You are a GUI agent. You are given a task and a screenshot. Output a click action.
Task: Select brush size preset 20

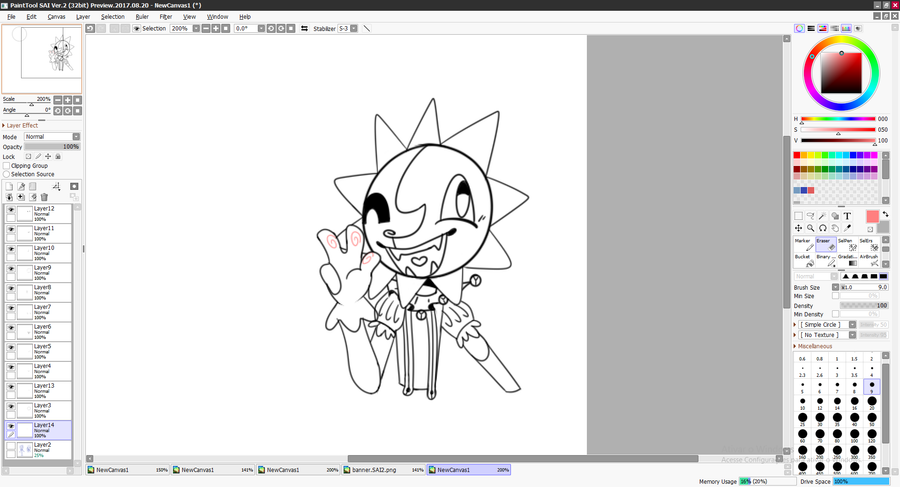point(872,403)
